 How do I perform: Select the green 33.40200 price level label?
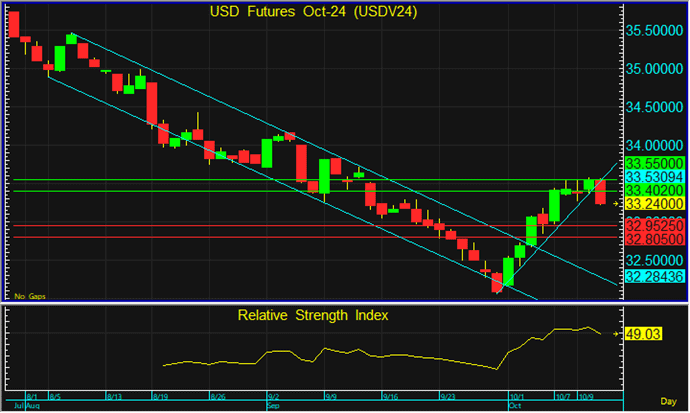[654, 190]
